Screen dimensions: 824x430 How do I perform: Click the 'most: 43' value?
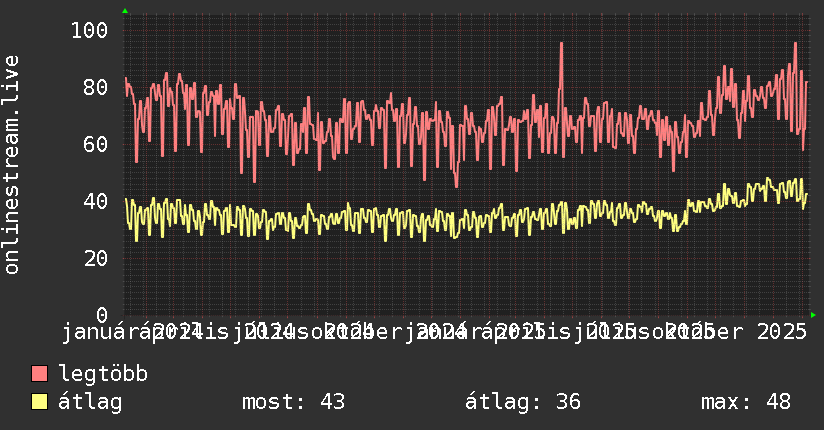293,402
